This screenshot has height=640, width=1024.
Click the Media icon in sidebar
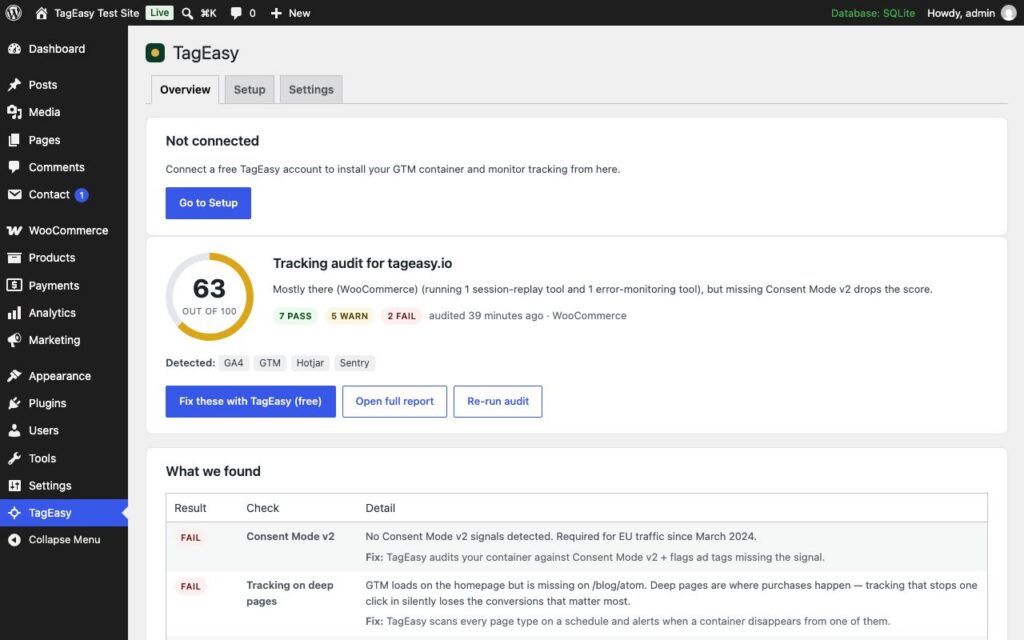(14, 112)
